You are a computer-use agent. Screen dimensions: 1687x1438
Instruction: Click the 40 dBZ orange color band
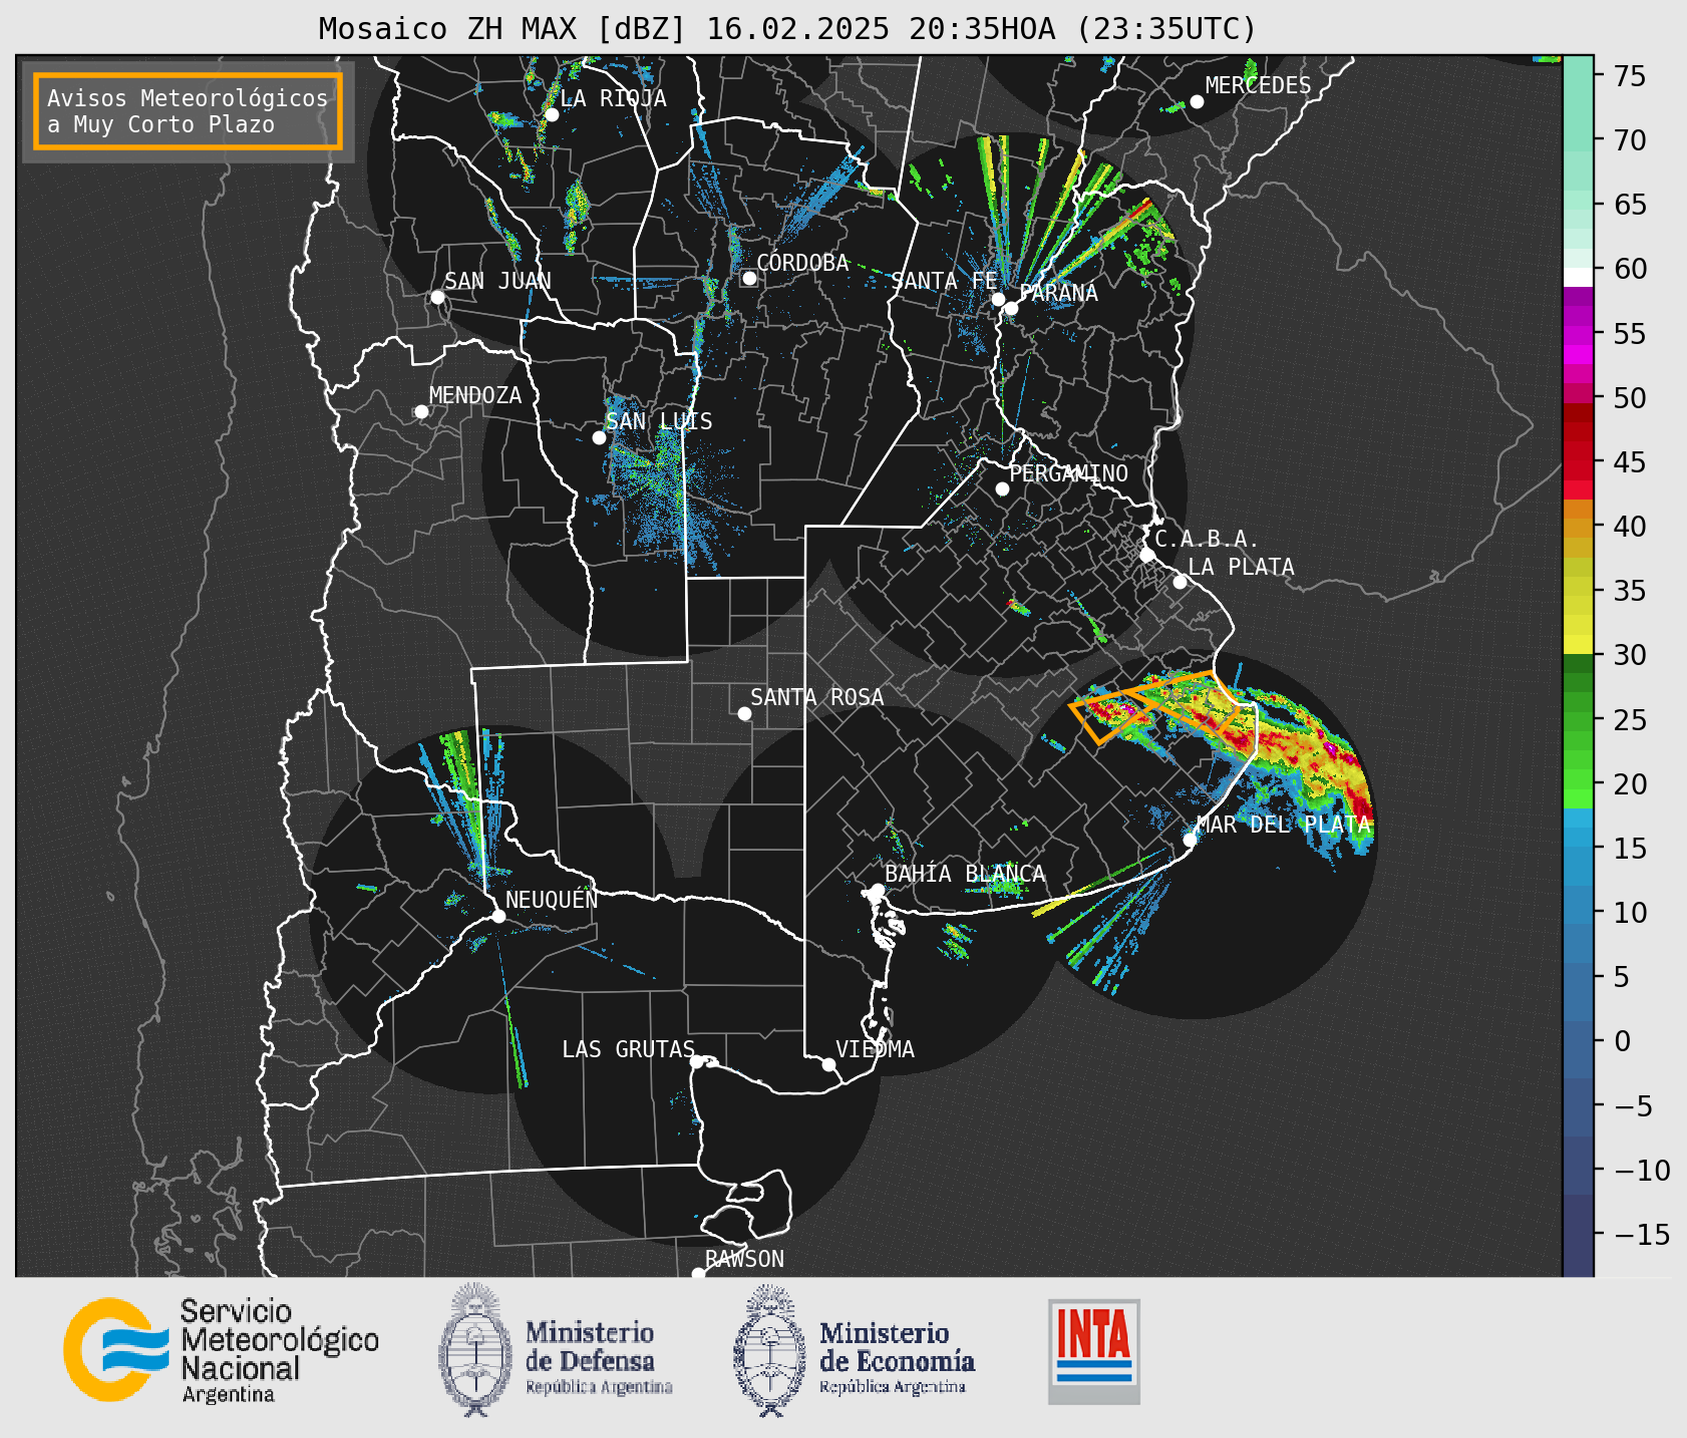(x=1578, y=526)
